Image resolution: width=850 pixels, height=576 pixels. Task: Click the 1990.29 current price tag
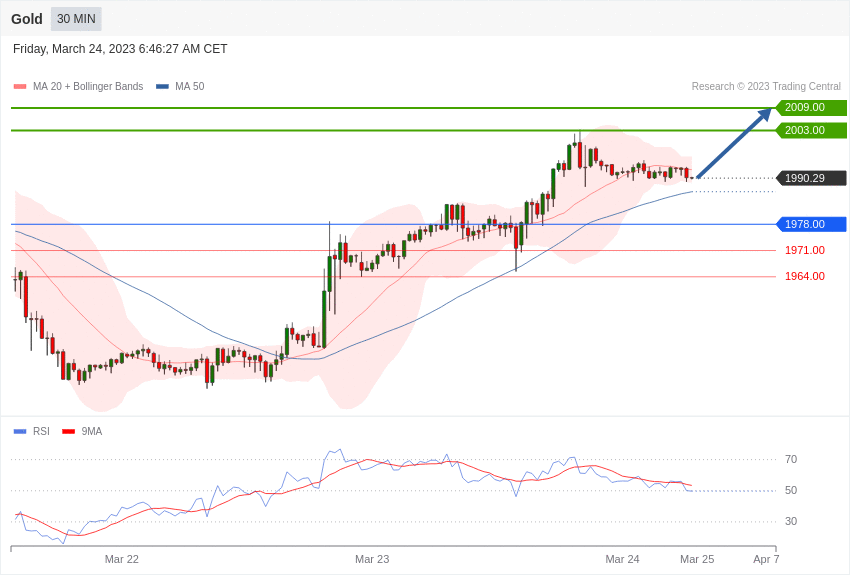811,178
